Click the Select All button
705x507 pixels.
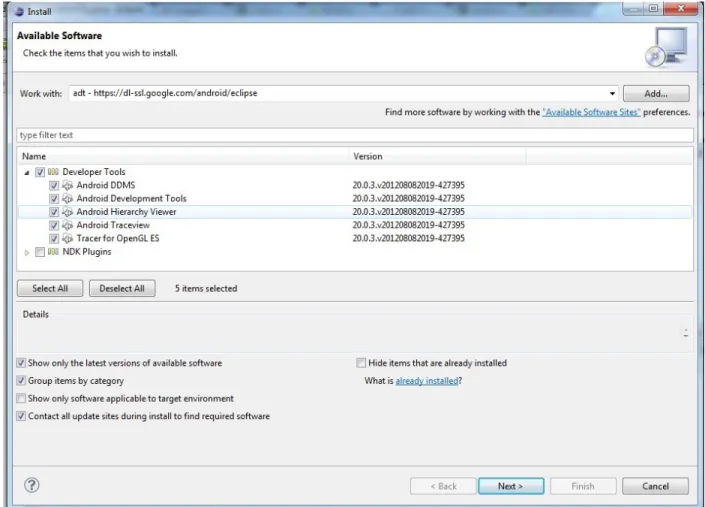point(50,289)
